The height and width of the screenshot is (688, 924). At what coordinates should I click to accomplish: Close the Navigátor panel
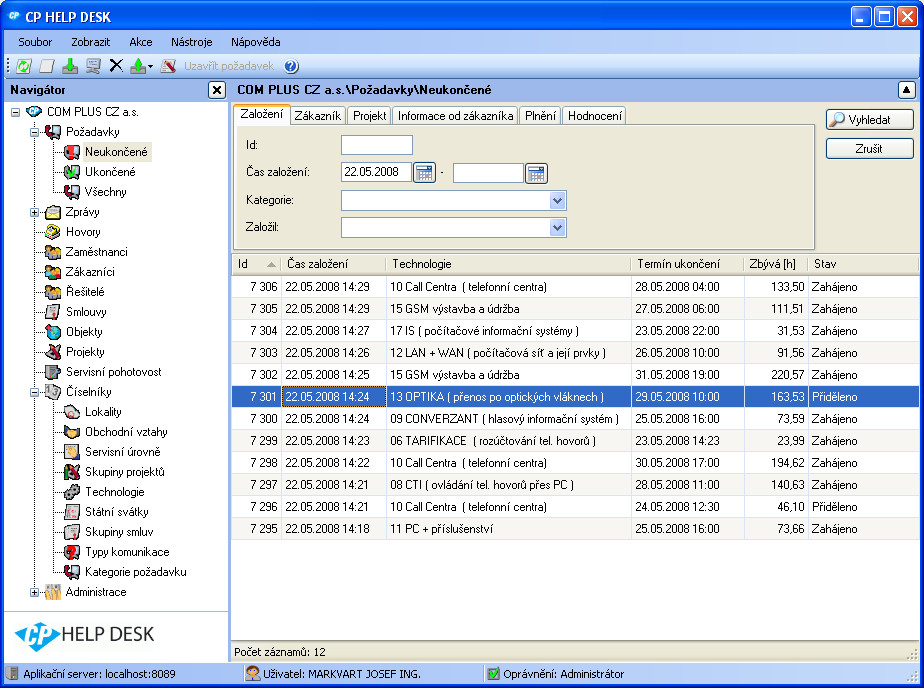click(217, 90)
